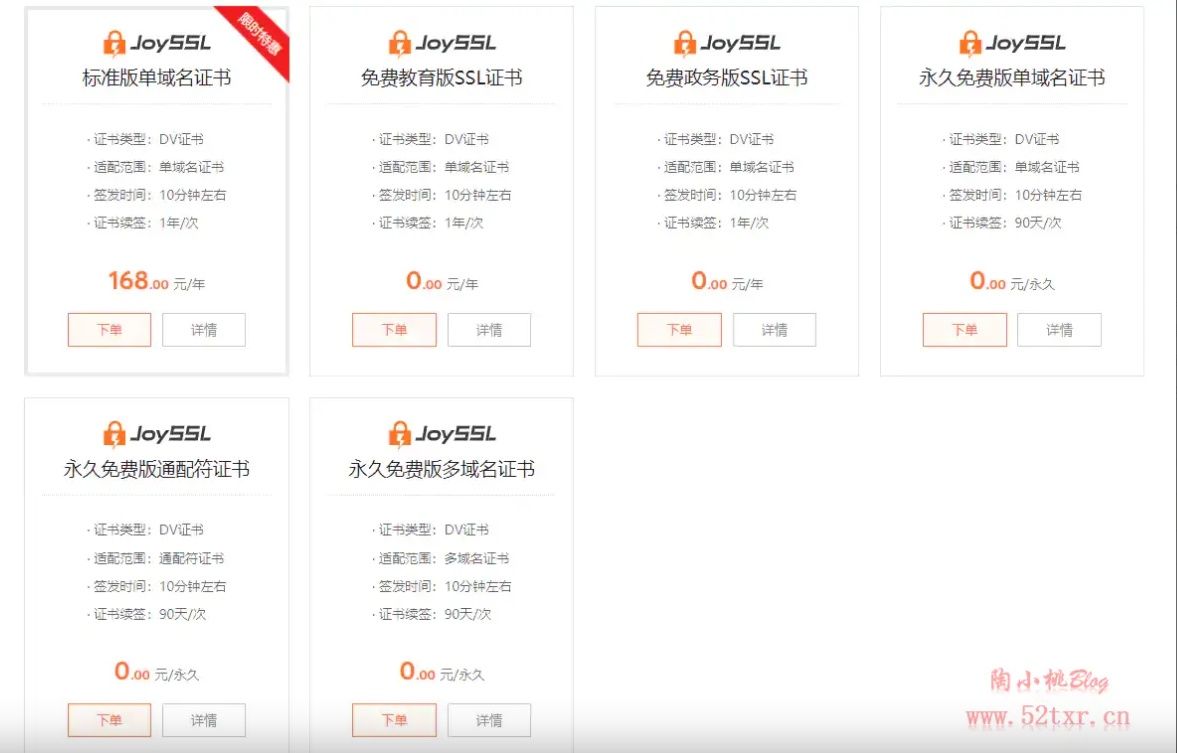
Task: Open 详情 for 免费政务版SSL证书
Action: [775, 330]
